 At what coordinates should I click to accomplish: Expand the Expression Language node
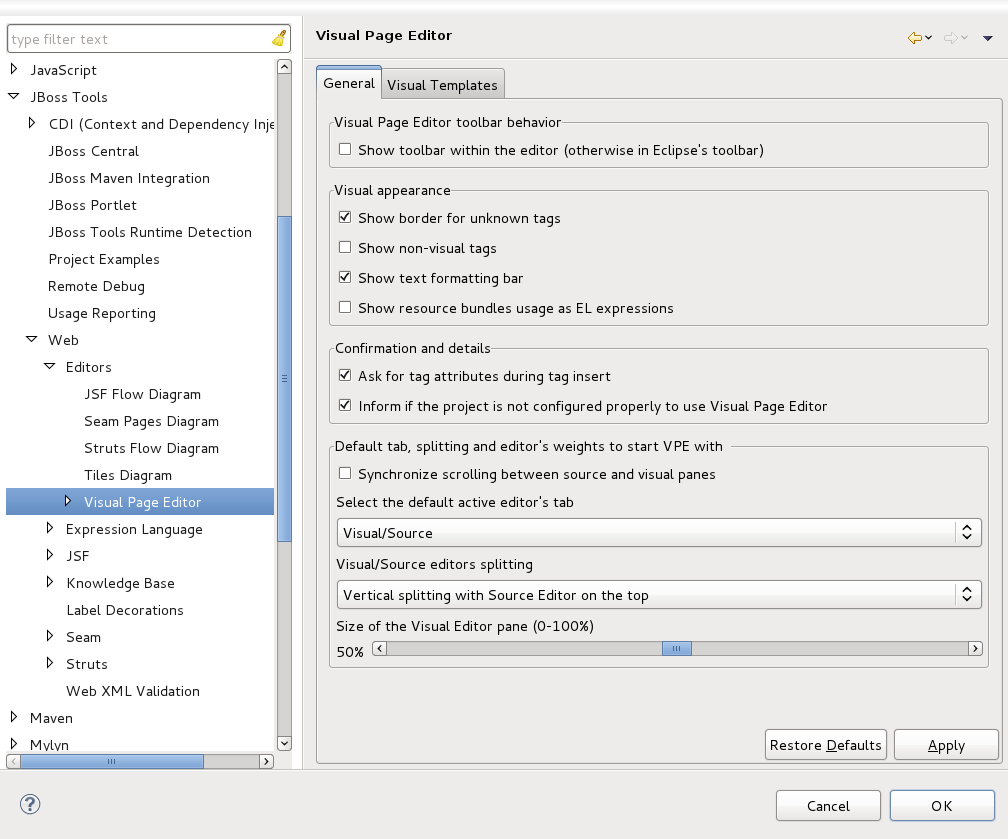[50, 527]
